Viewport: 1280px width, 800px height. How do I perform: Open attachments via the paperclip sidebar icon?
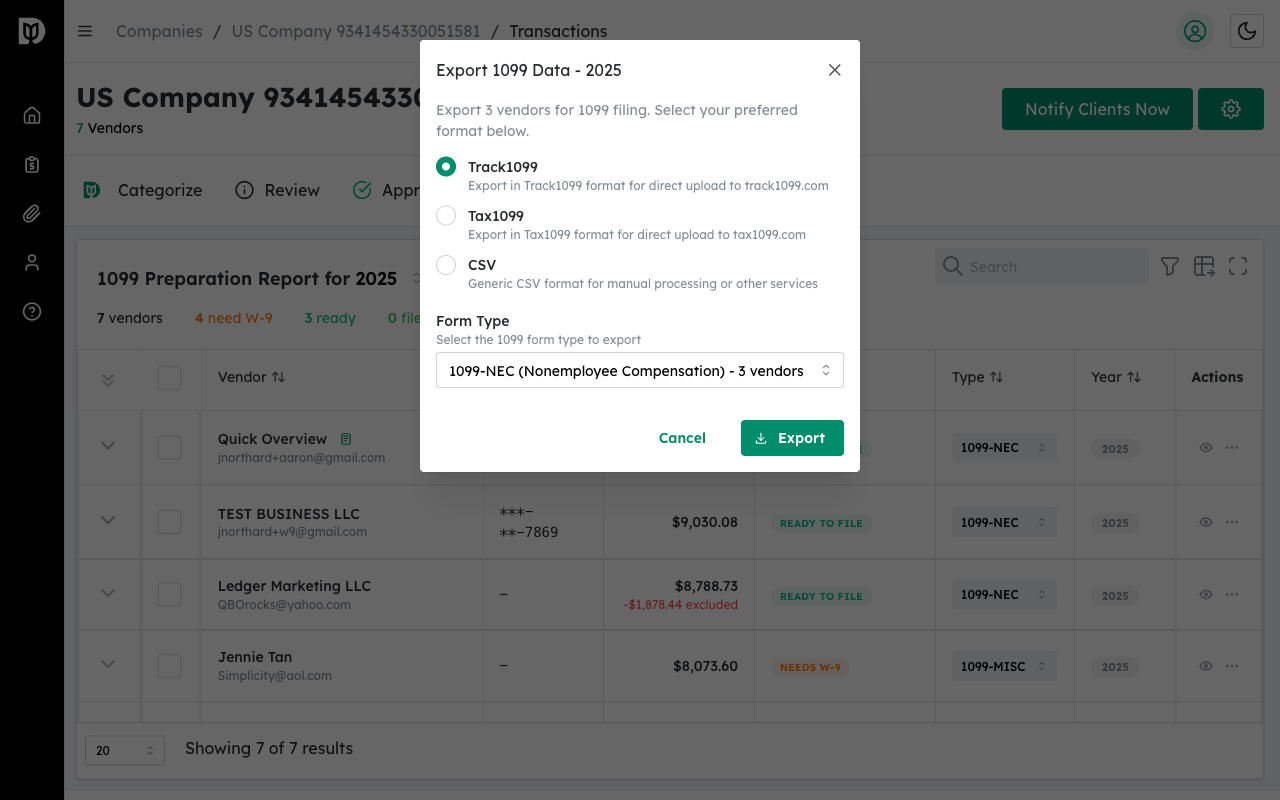(x=31, y=213)
